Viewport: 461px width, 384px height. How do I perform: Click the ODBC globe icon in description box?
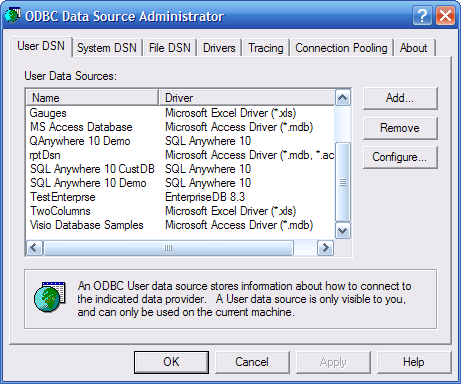pyautogui.click(x=50, y=297)
